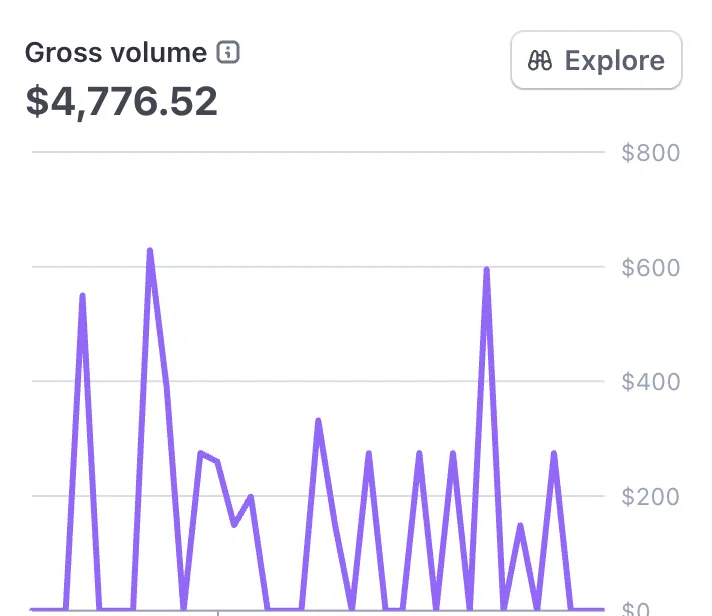Click the Gross volume heading
Screen dimensions: 712x616
point(116,53)
